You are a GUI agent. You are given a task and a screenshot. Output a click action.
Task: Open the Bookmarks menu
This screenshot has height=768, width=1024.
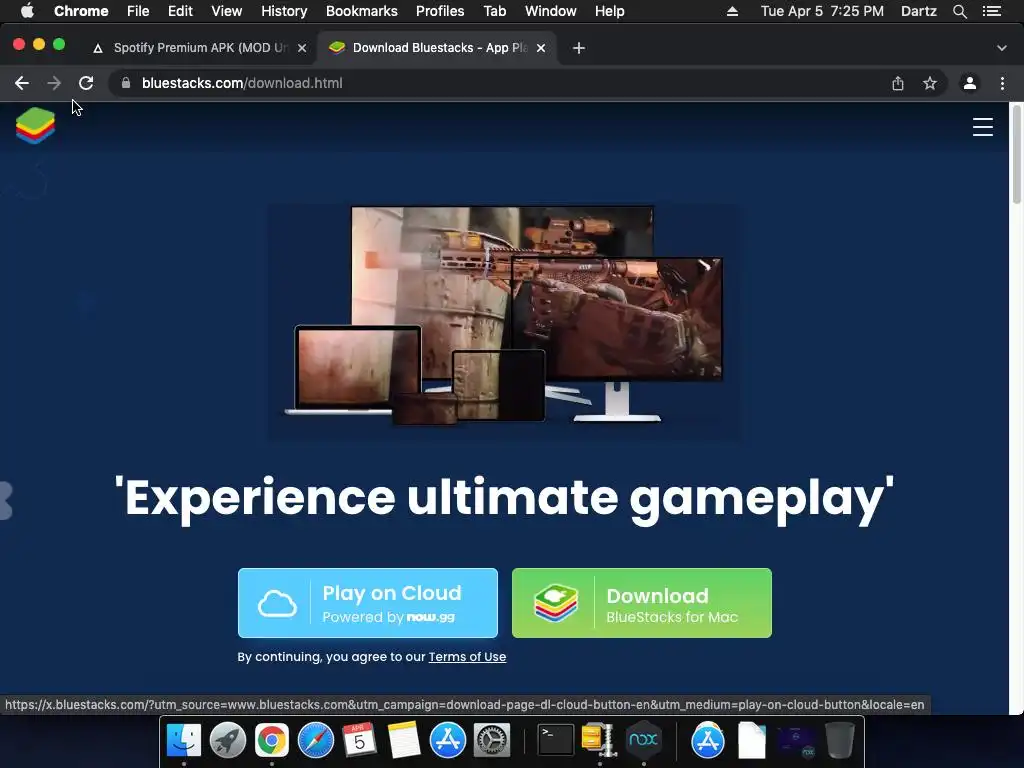pyautogui.click(x=362, y=11)
